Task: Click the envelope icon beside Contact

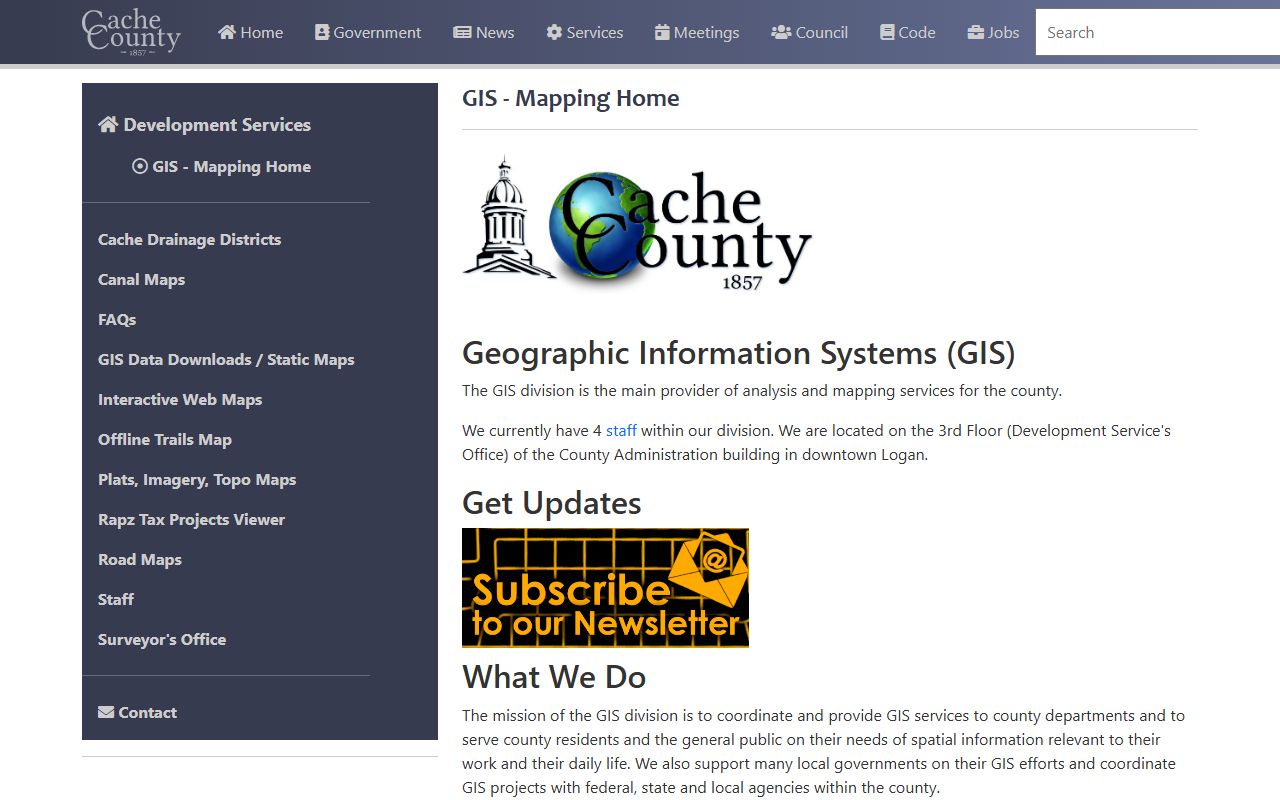Action: pos(106,712)
